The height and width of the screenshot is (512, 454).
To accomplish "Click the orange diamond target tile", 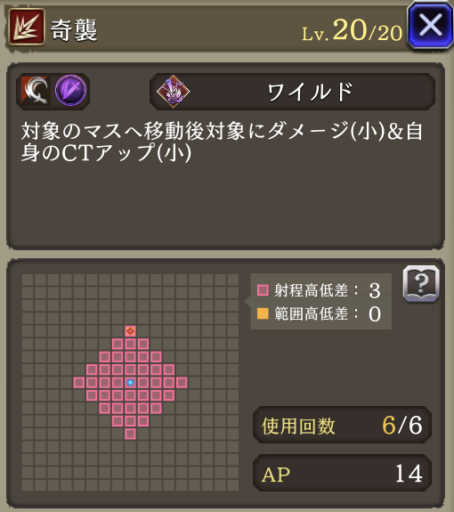I will 130,331.
